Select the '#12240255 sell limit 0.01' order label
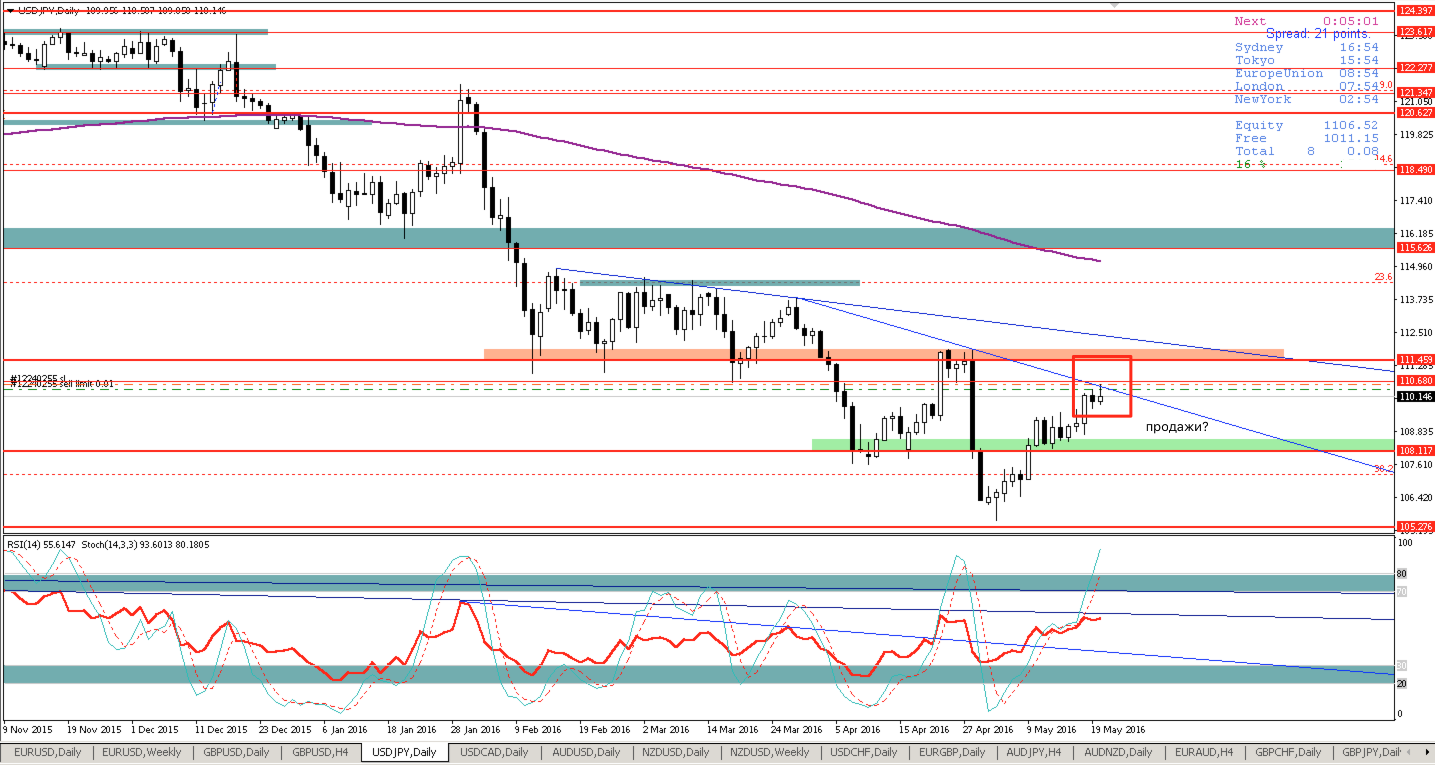 coord(62,383)
